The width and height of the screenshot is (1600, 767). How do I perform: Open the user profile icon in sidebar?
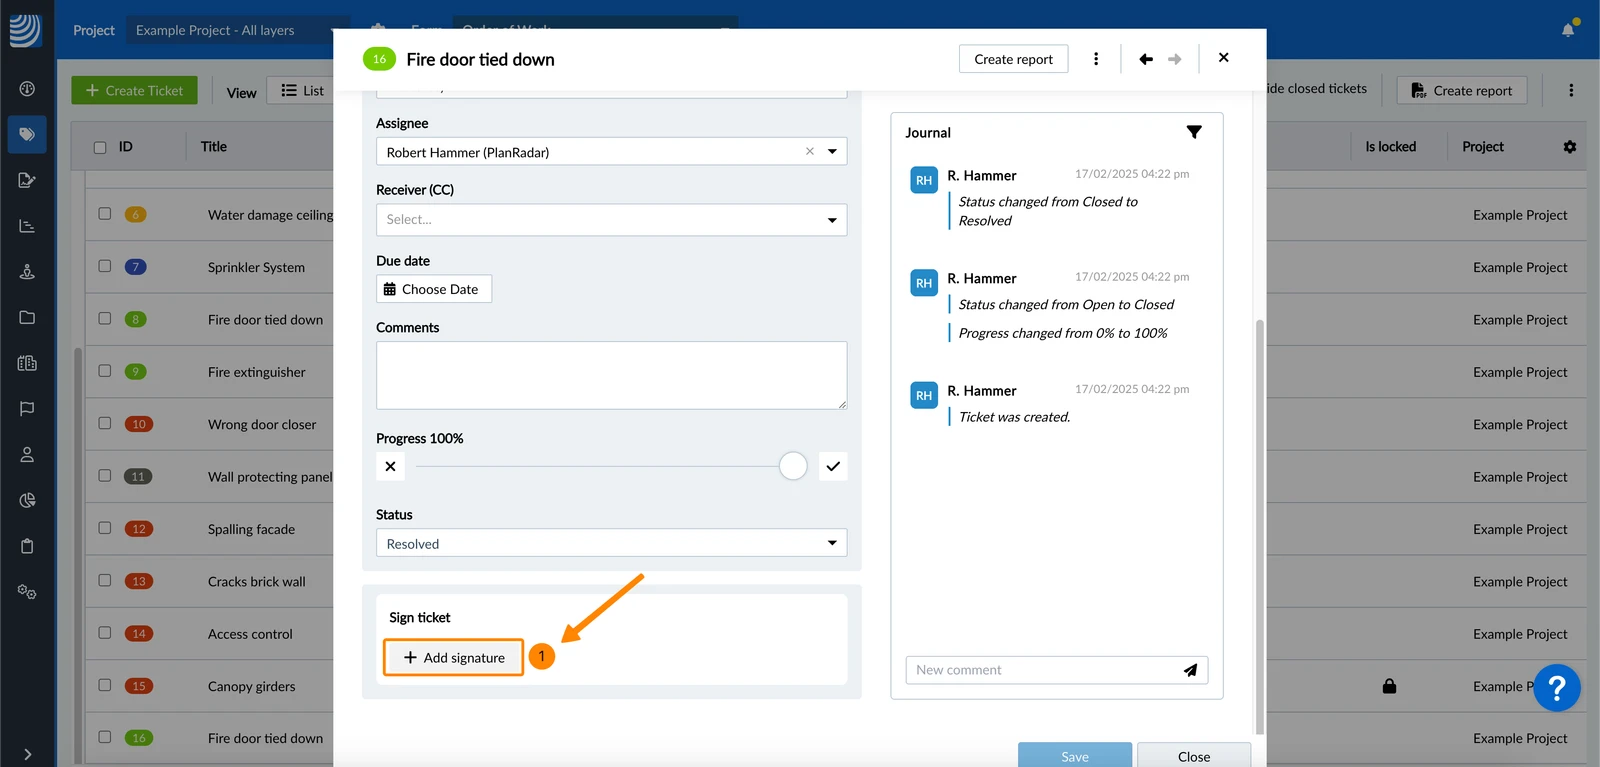click(27, 454)
